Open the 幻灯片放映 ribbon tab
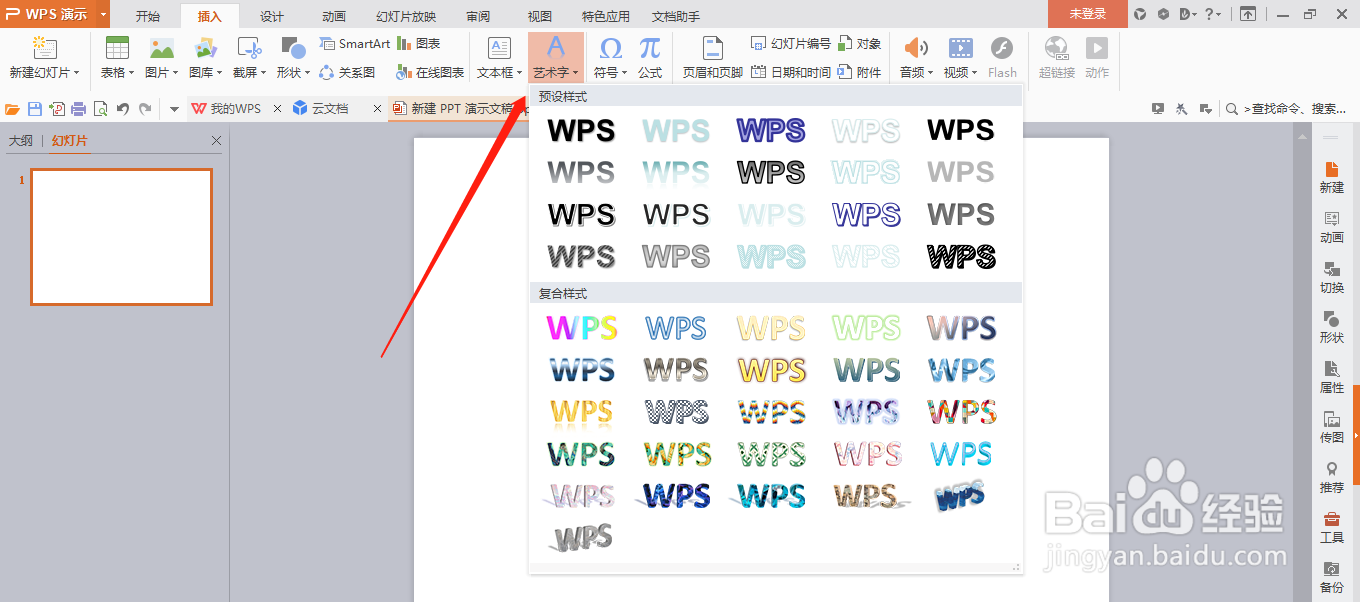The width and height of the screenshot is (1360, 602). point(406,16)
